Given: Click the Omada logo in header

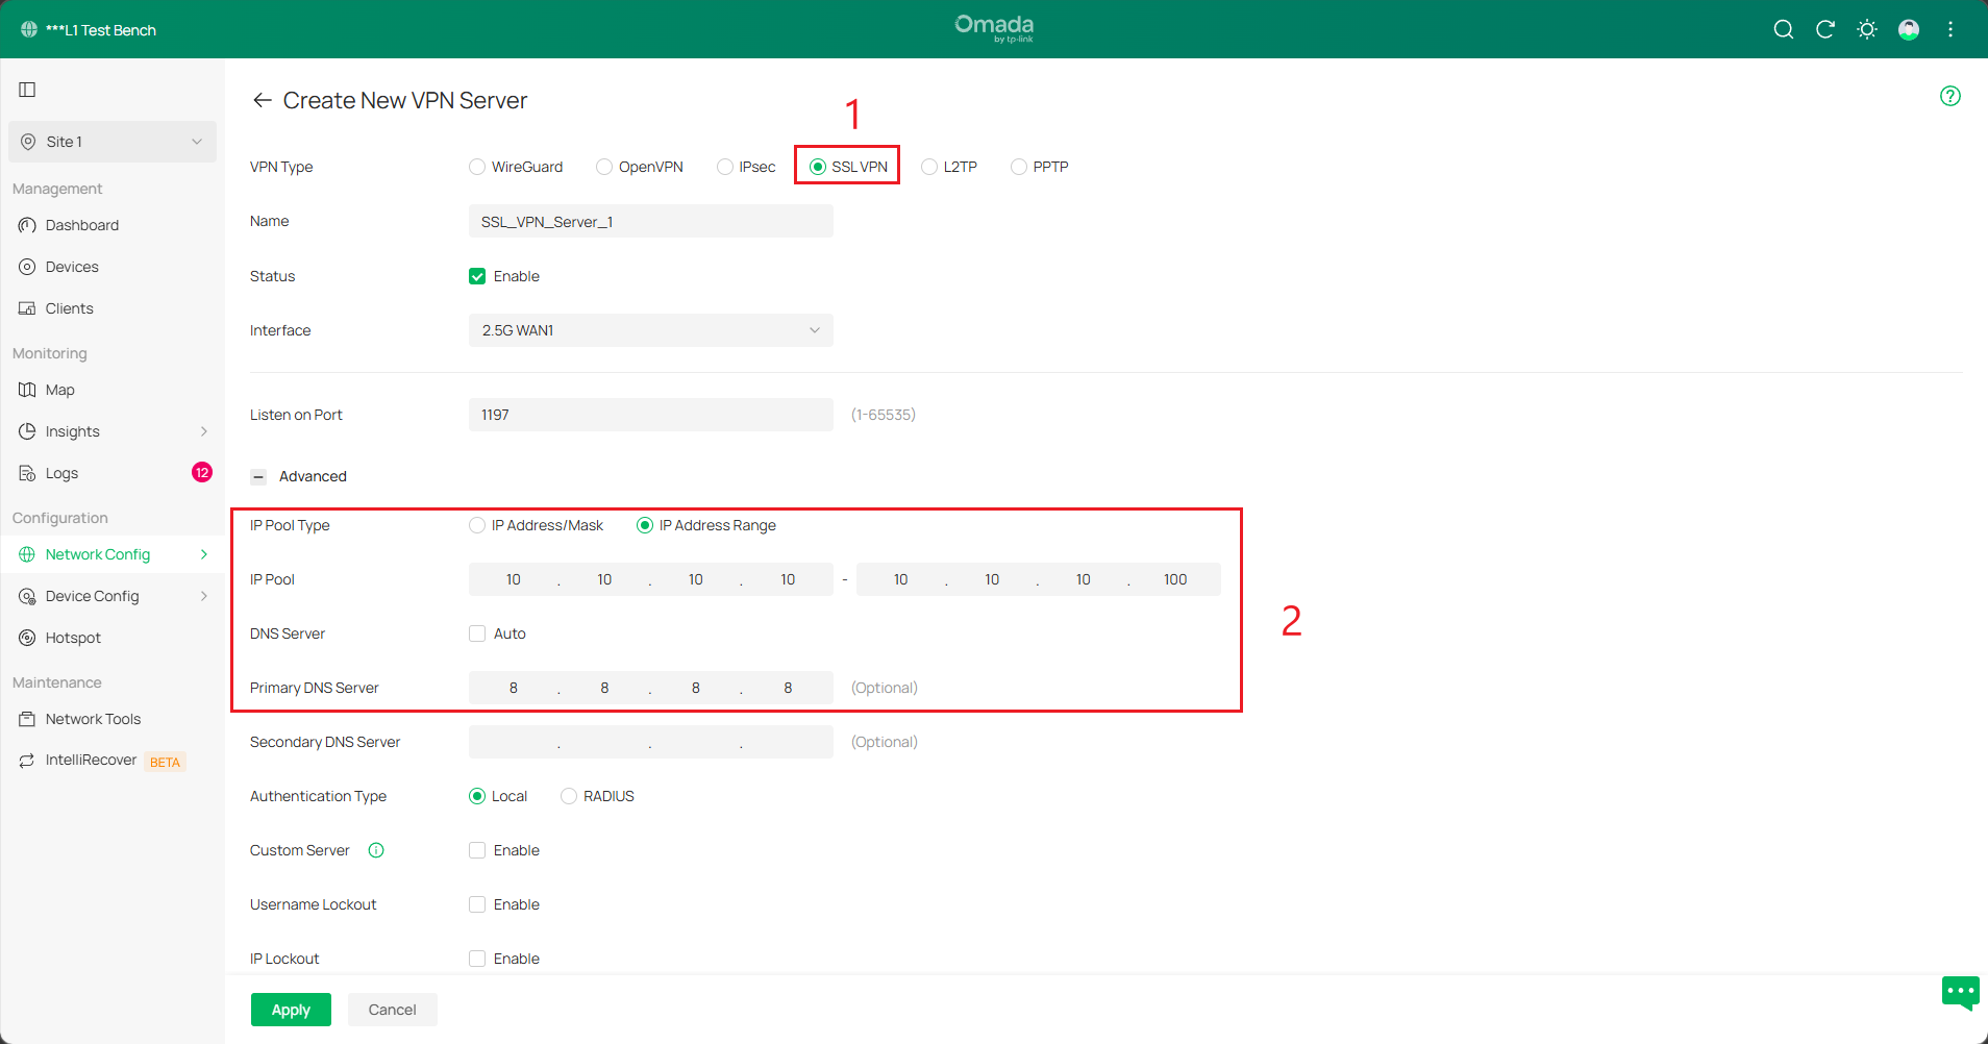Looking at the screenshot, I should click(x=994, y=28).
